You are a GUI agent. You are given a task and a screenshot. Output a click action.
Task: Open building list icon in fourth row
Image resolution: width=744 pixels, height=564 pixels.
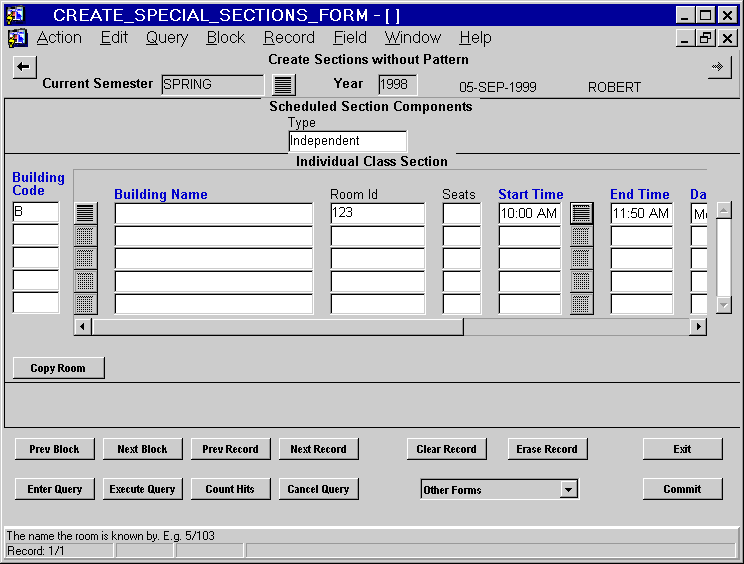click(85, 281)
